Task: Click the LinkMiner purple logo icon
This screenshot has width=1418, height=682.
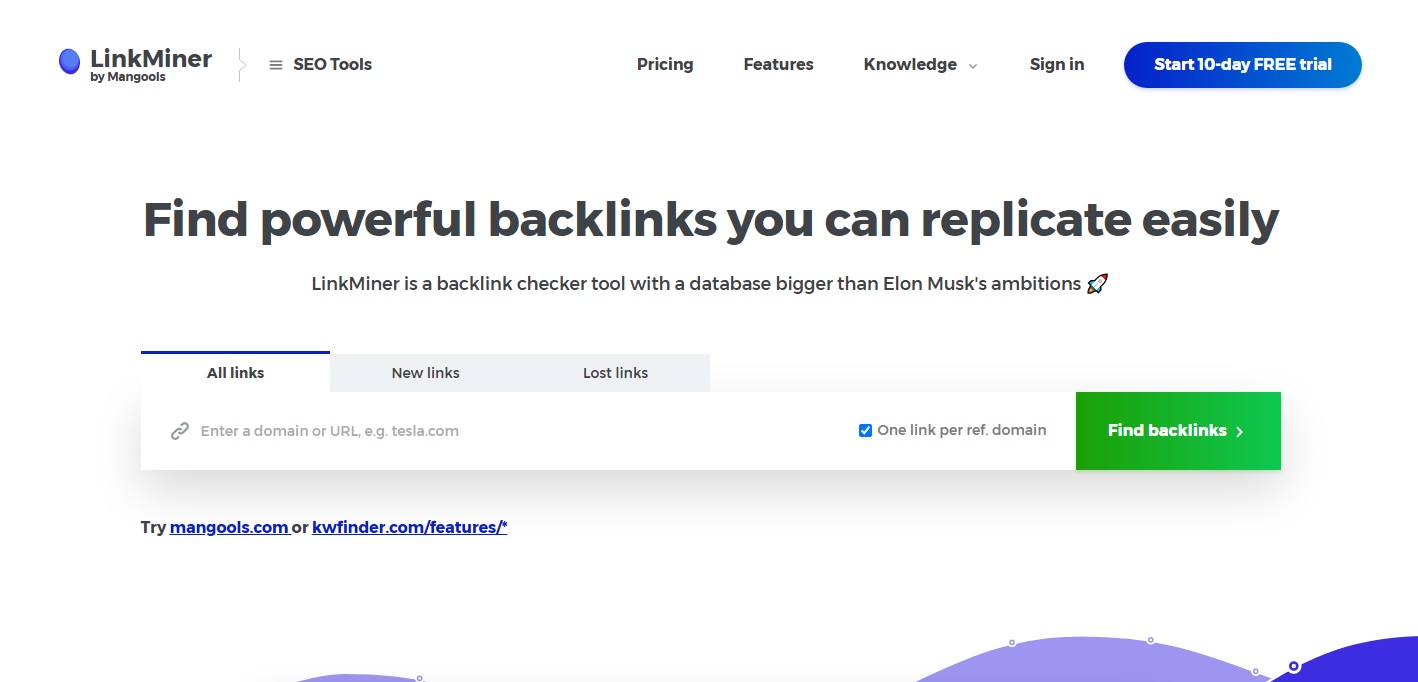Action: coord(69,62)
